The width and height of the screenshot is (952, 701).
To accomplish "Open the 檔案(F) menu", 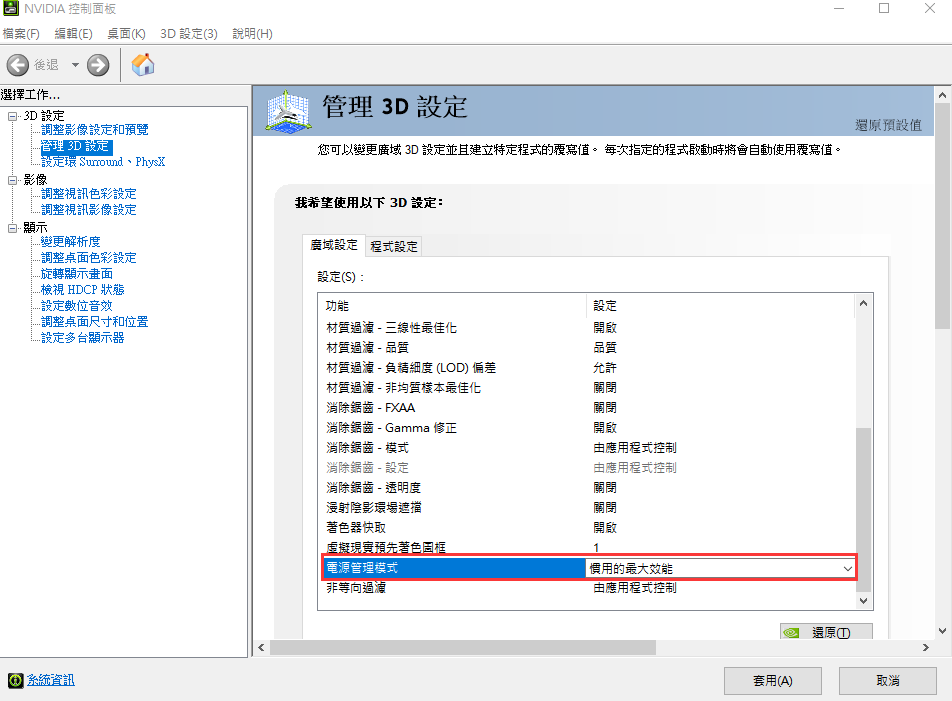I will 21,34.
